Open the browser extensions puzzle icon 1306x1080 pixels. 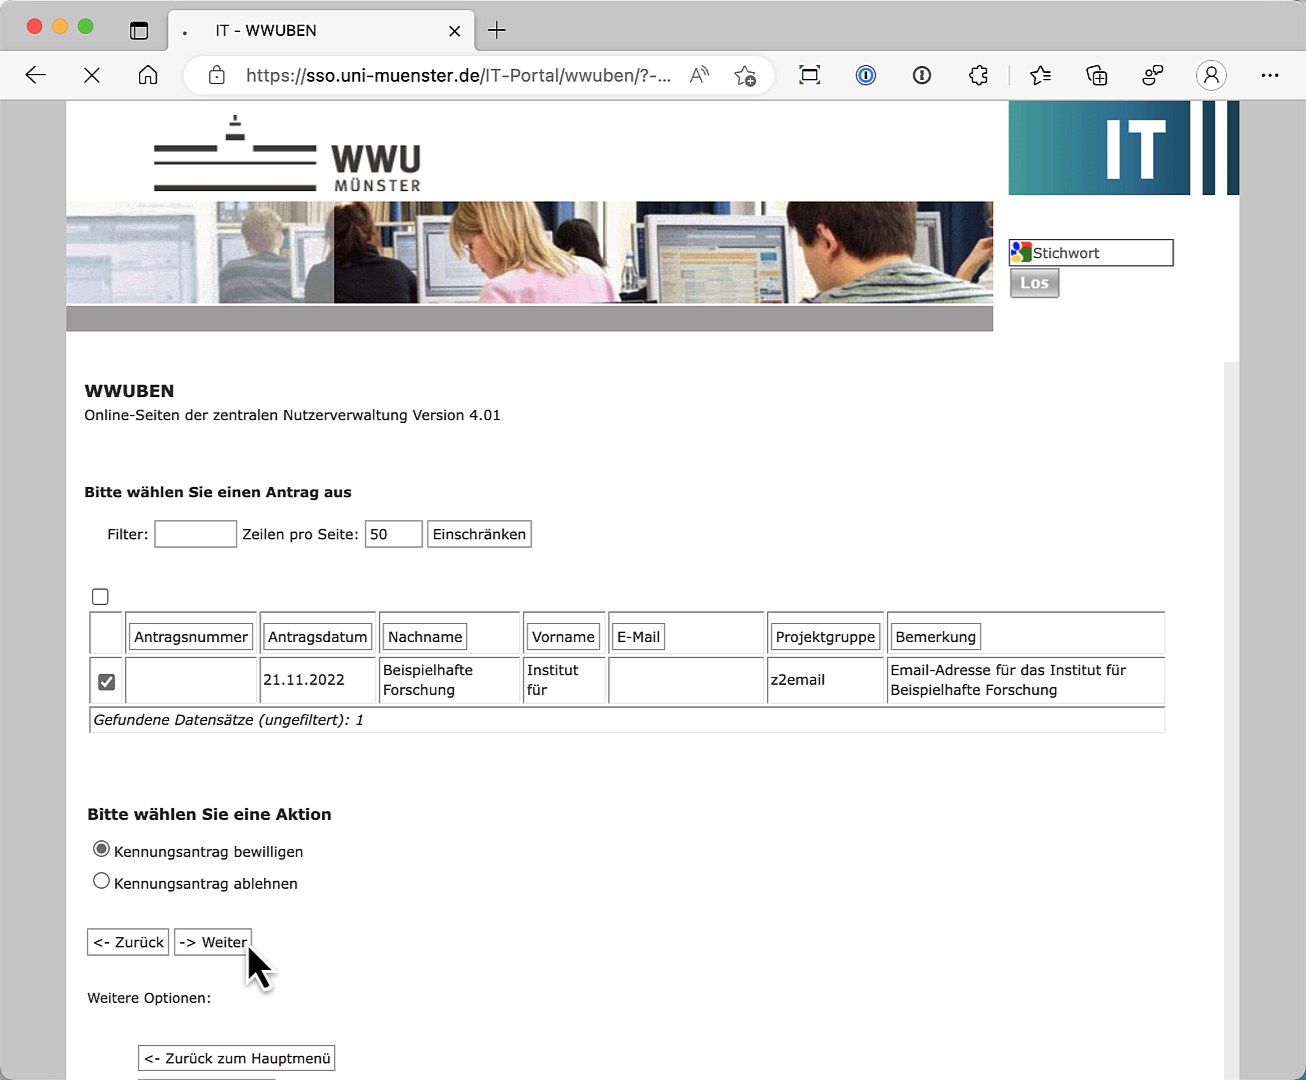tap(978, 75)
